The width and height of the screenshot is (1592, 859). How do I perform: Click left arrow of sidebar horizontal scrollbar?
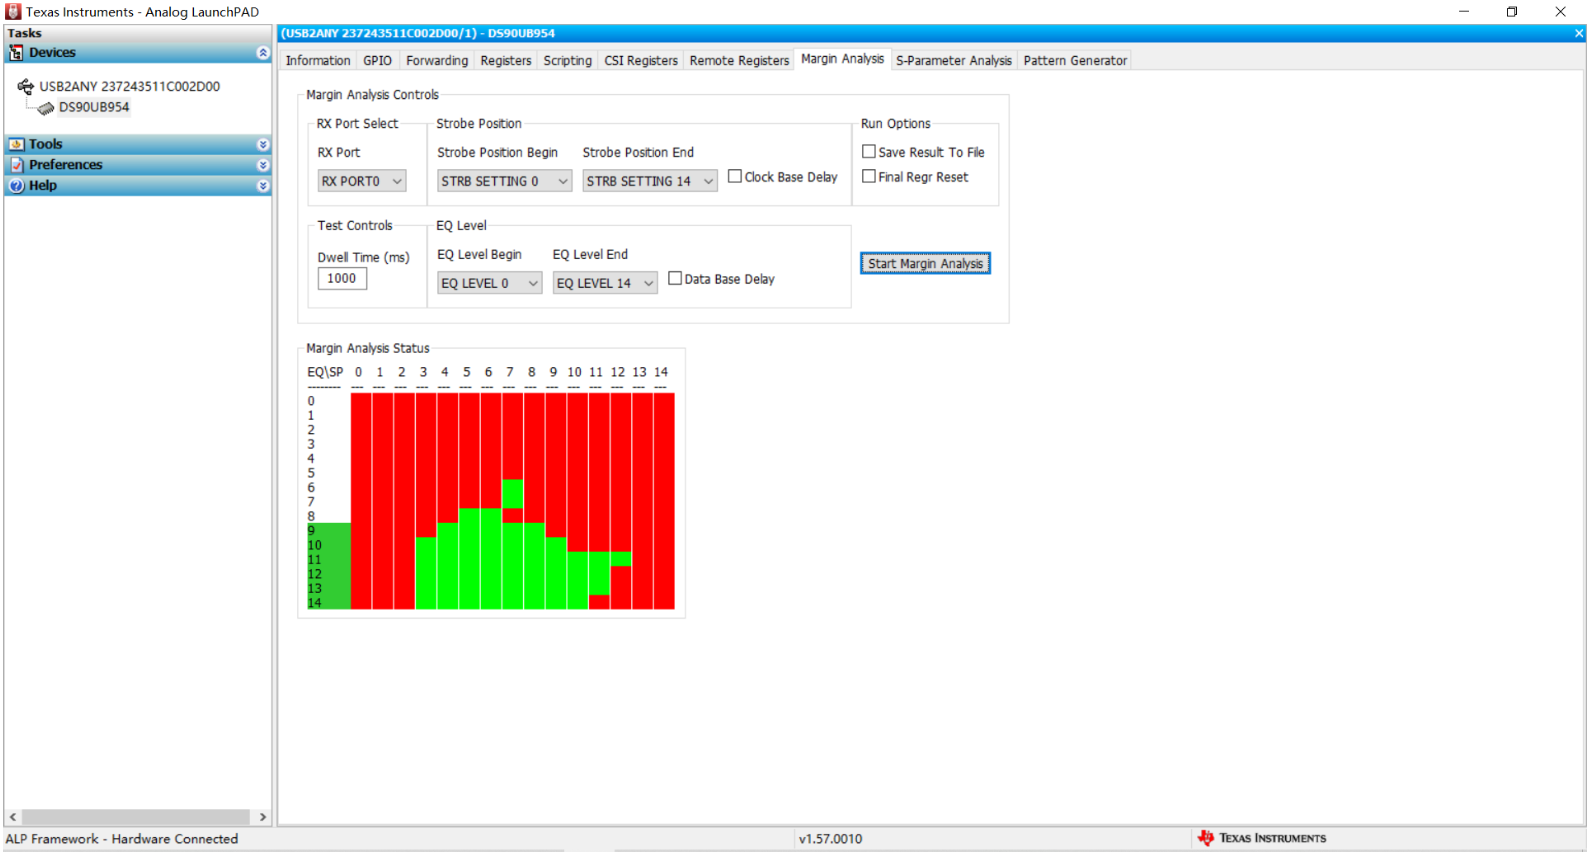coord(13,818)
